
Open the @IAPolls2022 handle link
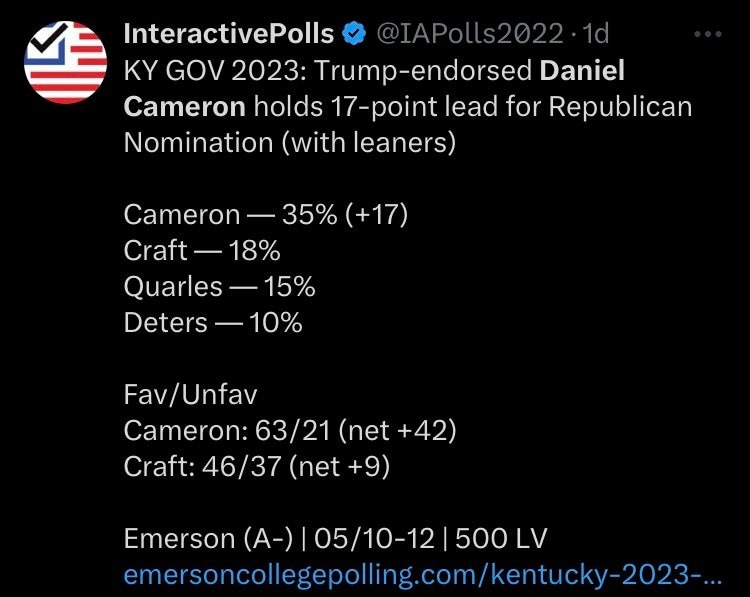469,34
